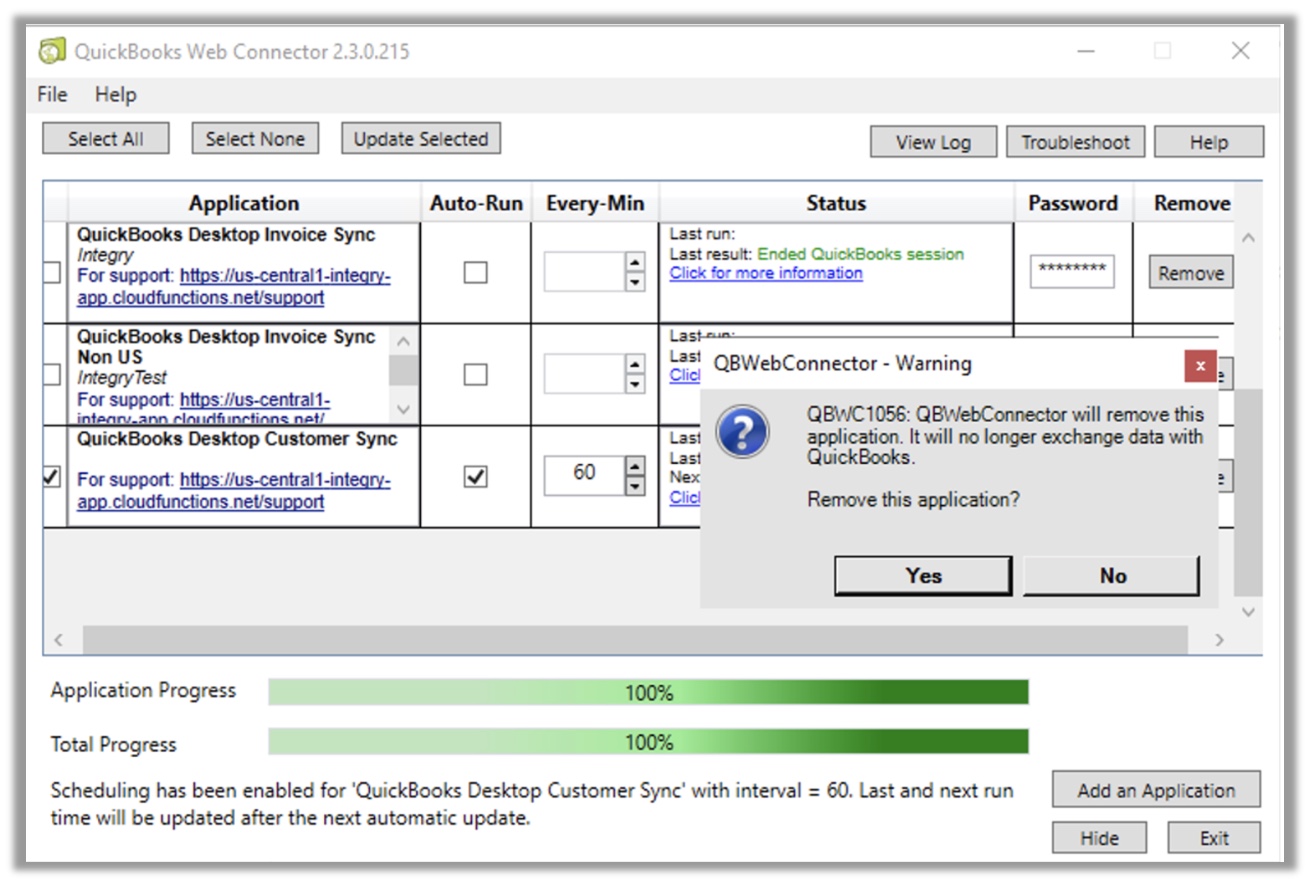
Task: Increase Customer Sync interval above 60
Action: pyautogui.click(x=634, y=466)
